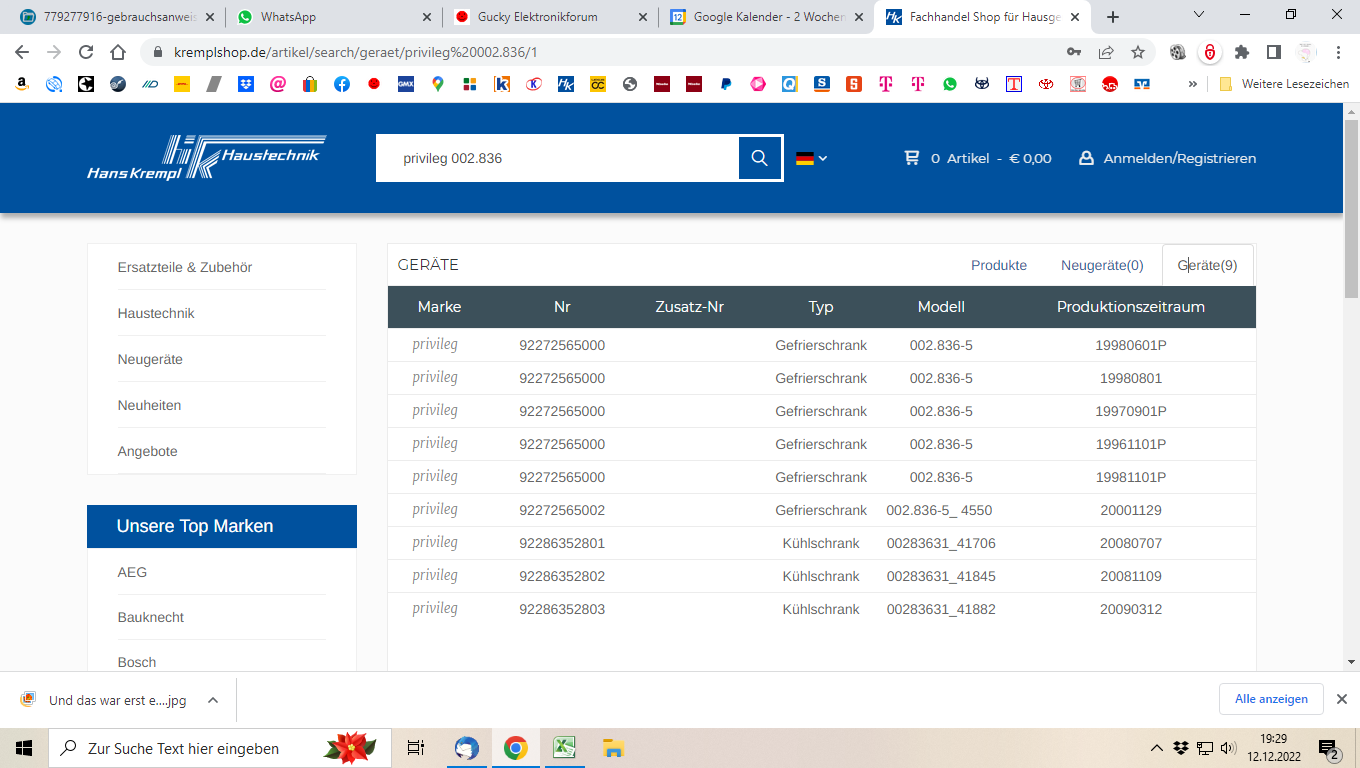The image size is (1360, 768).
Task: Open the Dropbox bookmark icon
Action: (x=246, y=85)
